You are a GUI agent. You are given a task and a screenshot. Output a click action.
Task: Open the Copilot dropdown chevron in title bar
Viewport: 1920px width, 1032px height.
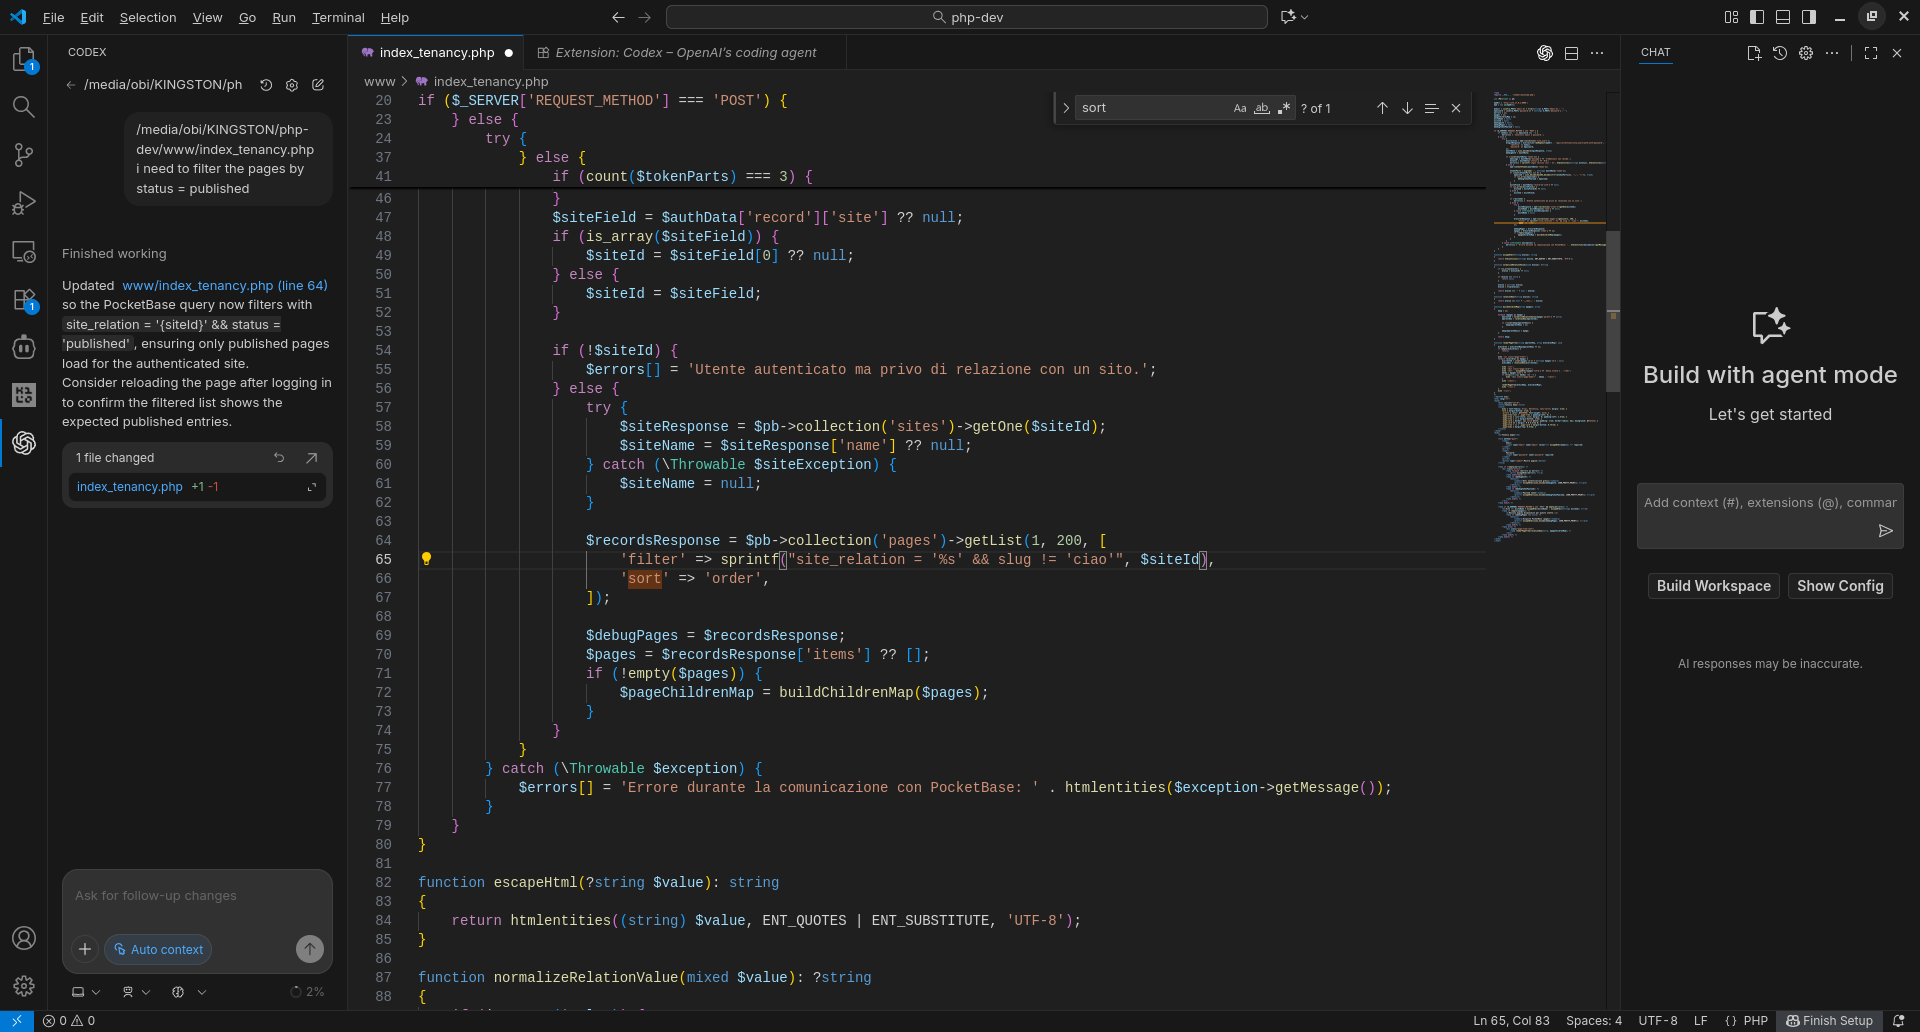(1305, 17)
